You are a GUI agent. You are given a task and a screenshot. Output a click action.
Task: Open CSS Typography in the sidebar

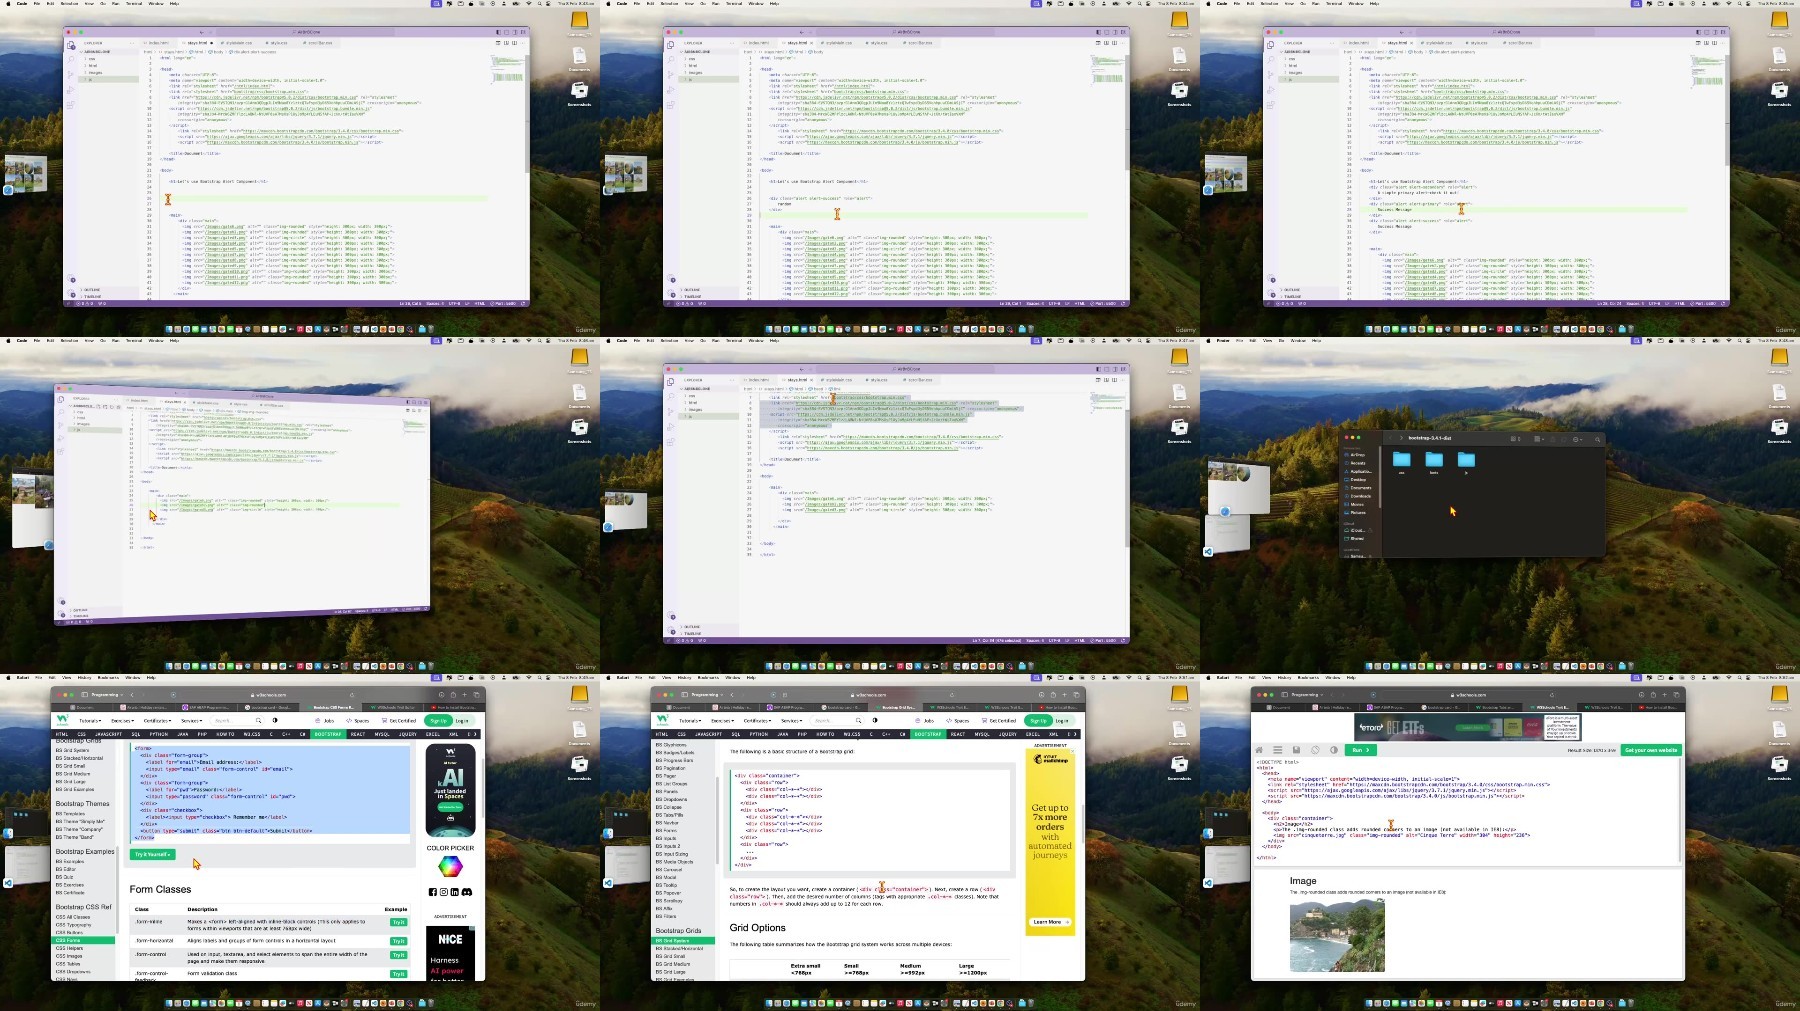coord(73,925)
